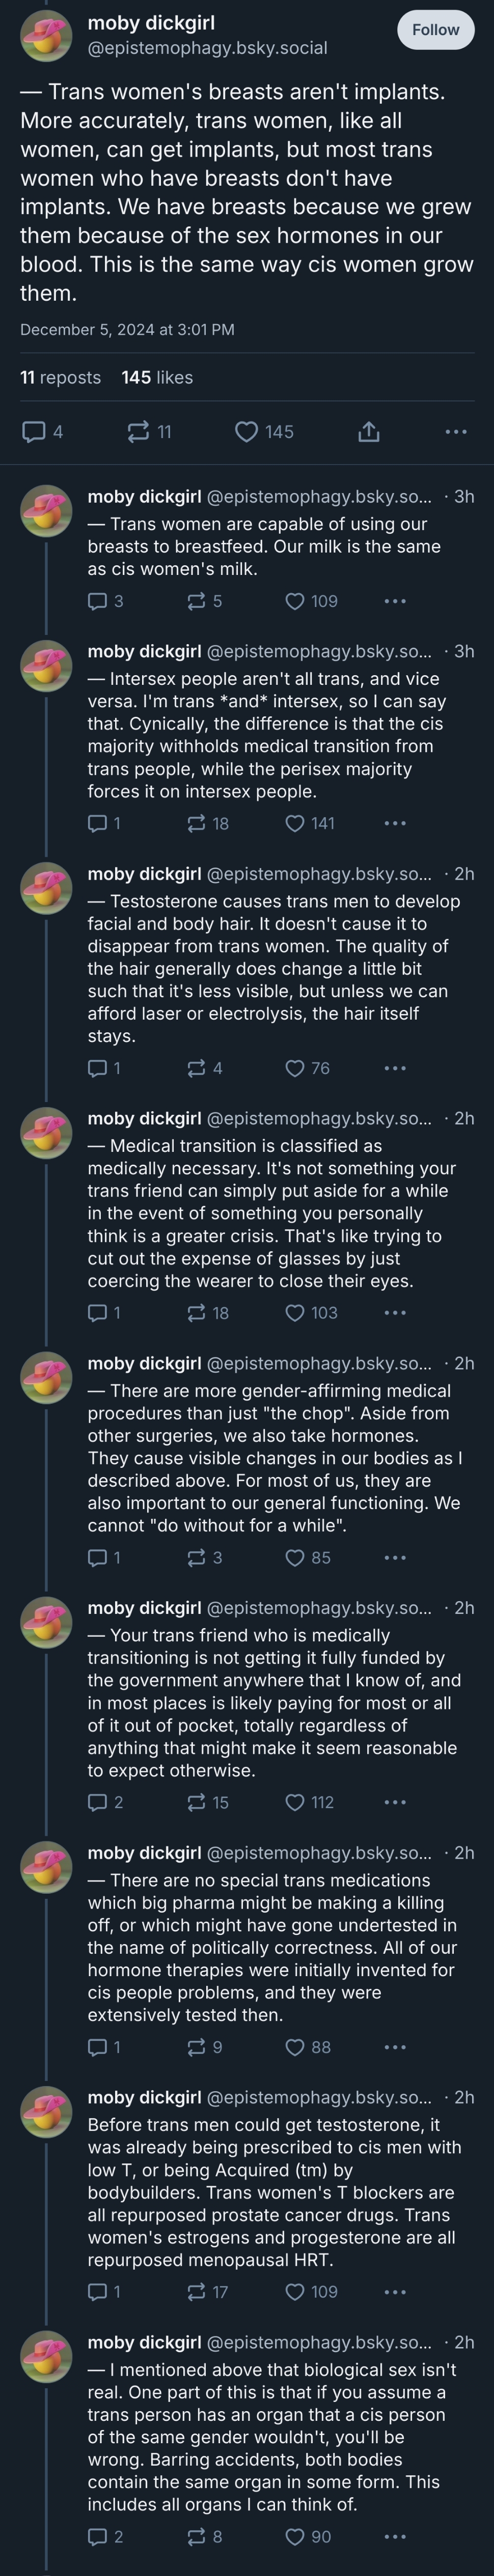The width and height of the screenshot is (494, 2576).
Task: Repost the medically necessary reply
Action: pos(197,1313)
